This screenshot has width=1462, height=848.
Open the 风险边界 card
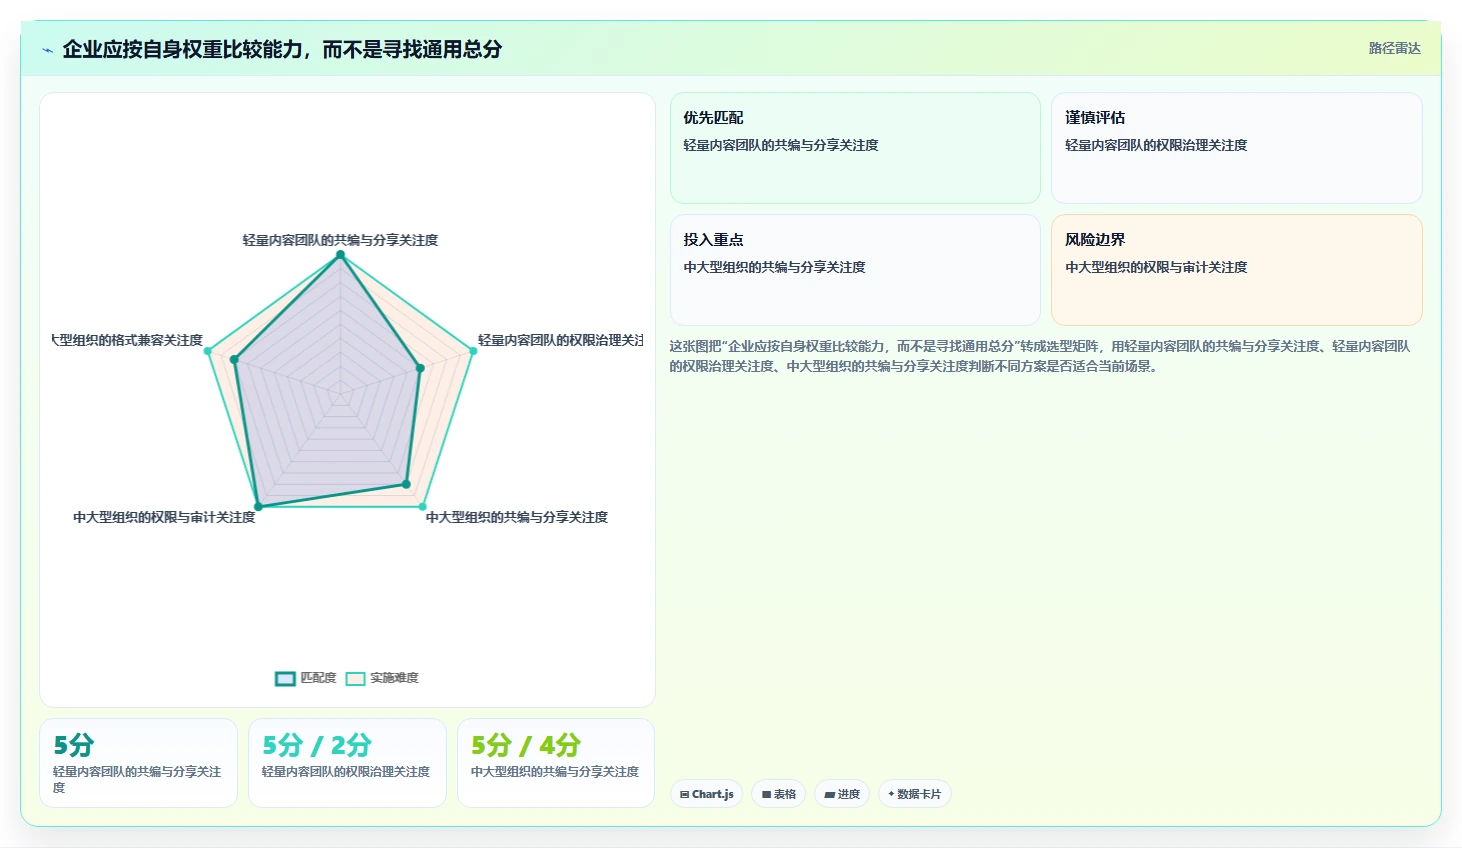[x=1237, y=270]
